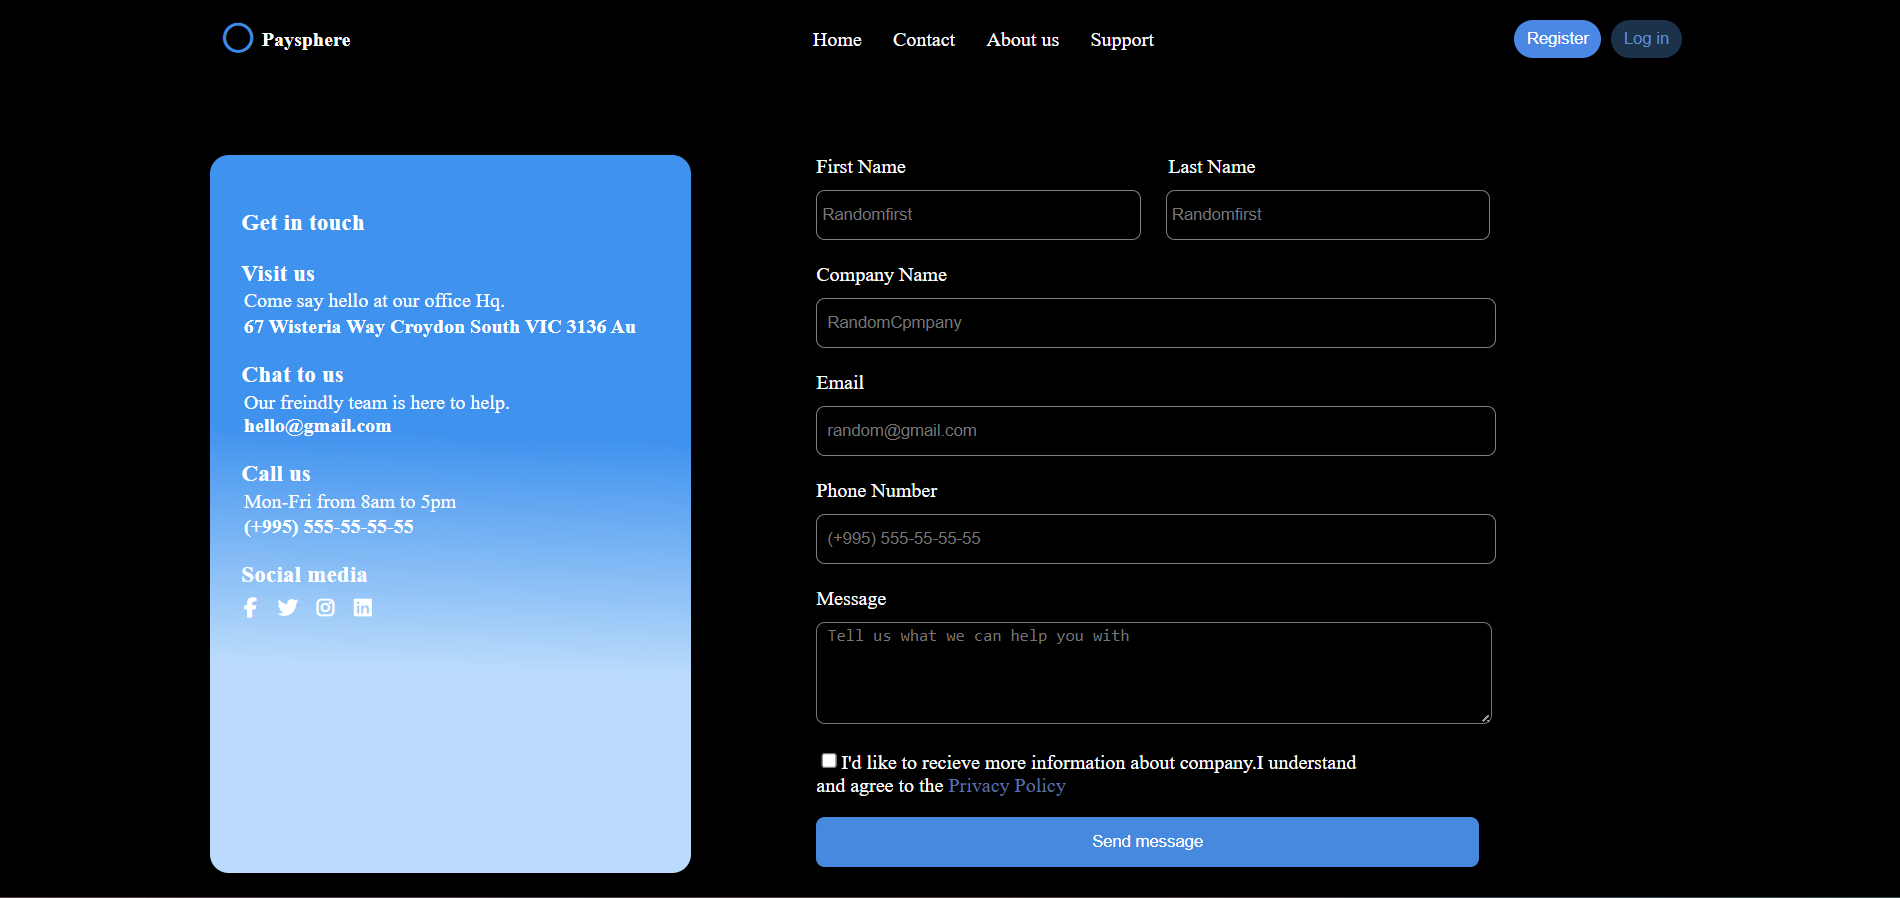Follow the Privacy Policy link
This screenshot has height=898, width=1900.
tap(1006, 786)
